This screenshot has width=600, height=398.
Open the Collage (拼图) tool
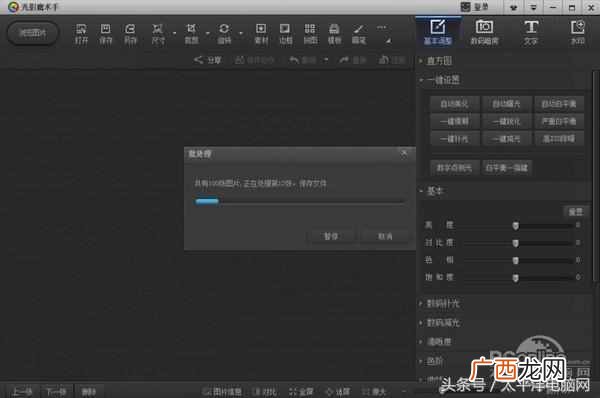click(310, 29)
